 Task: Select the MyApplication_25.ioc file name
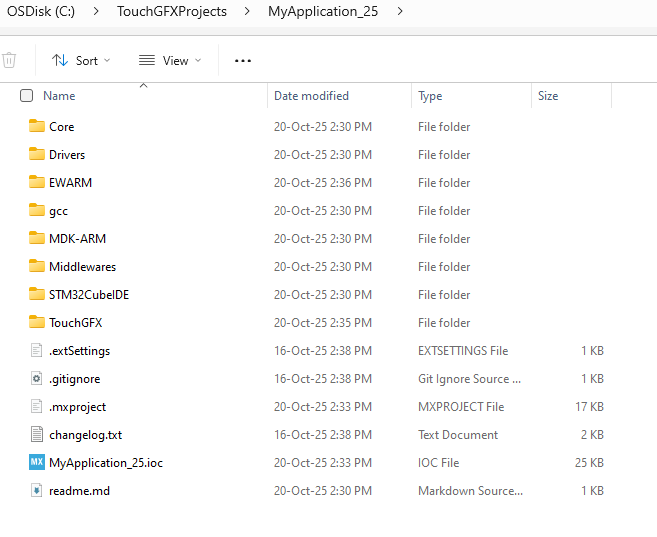(106, 463)
